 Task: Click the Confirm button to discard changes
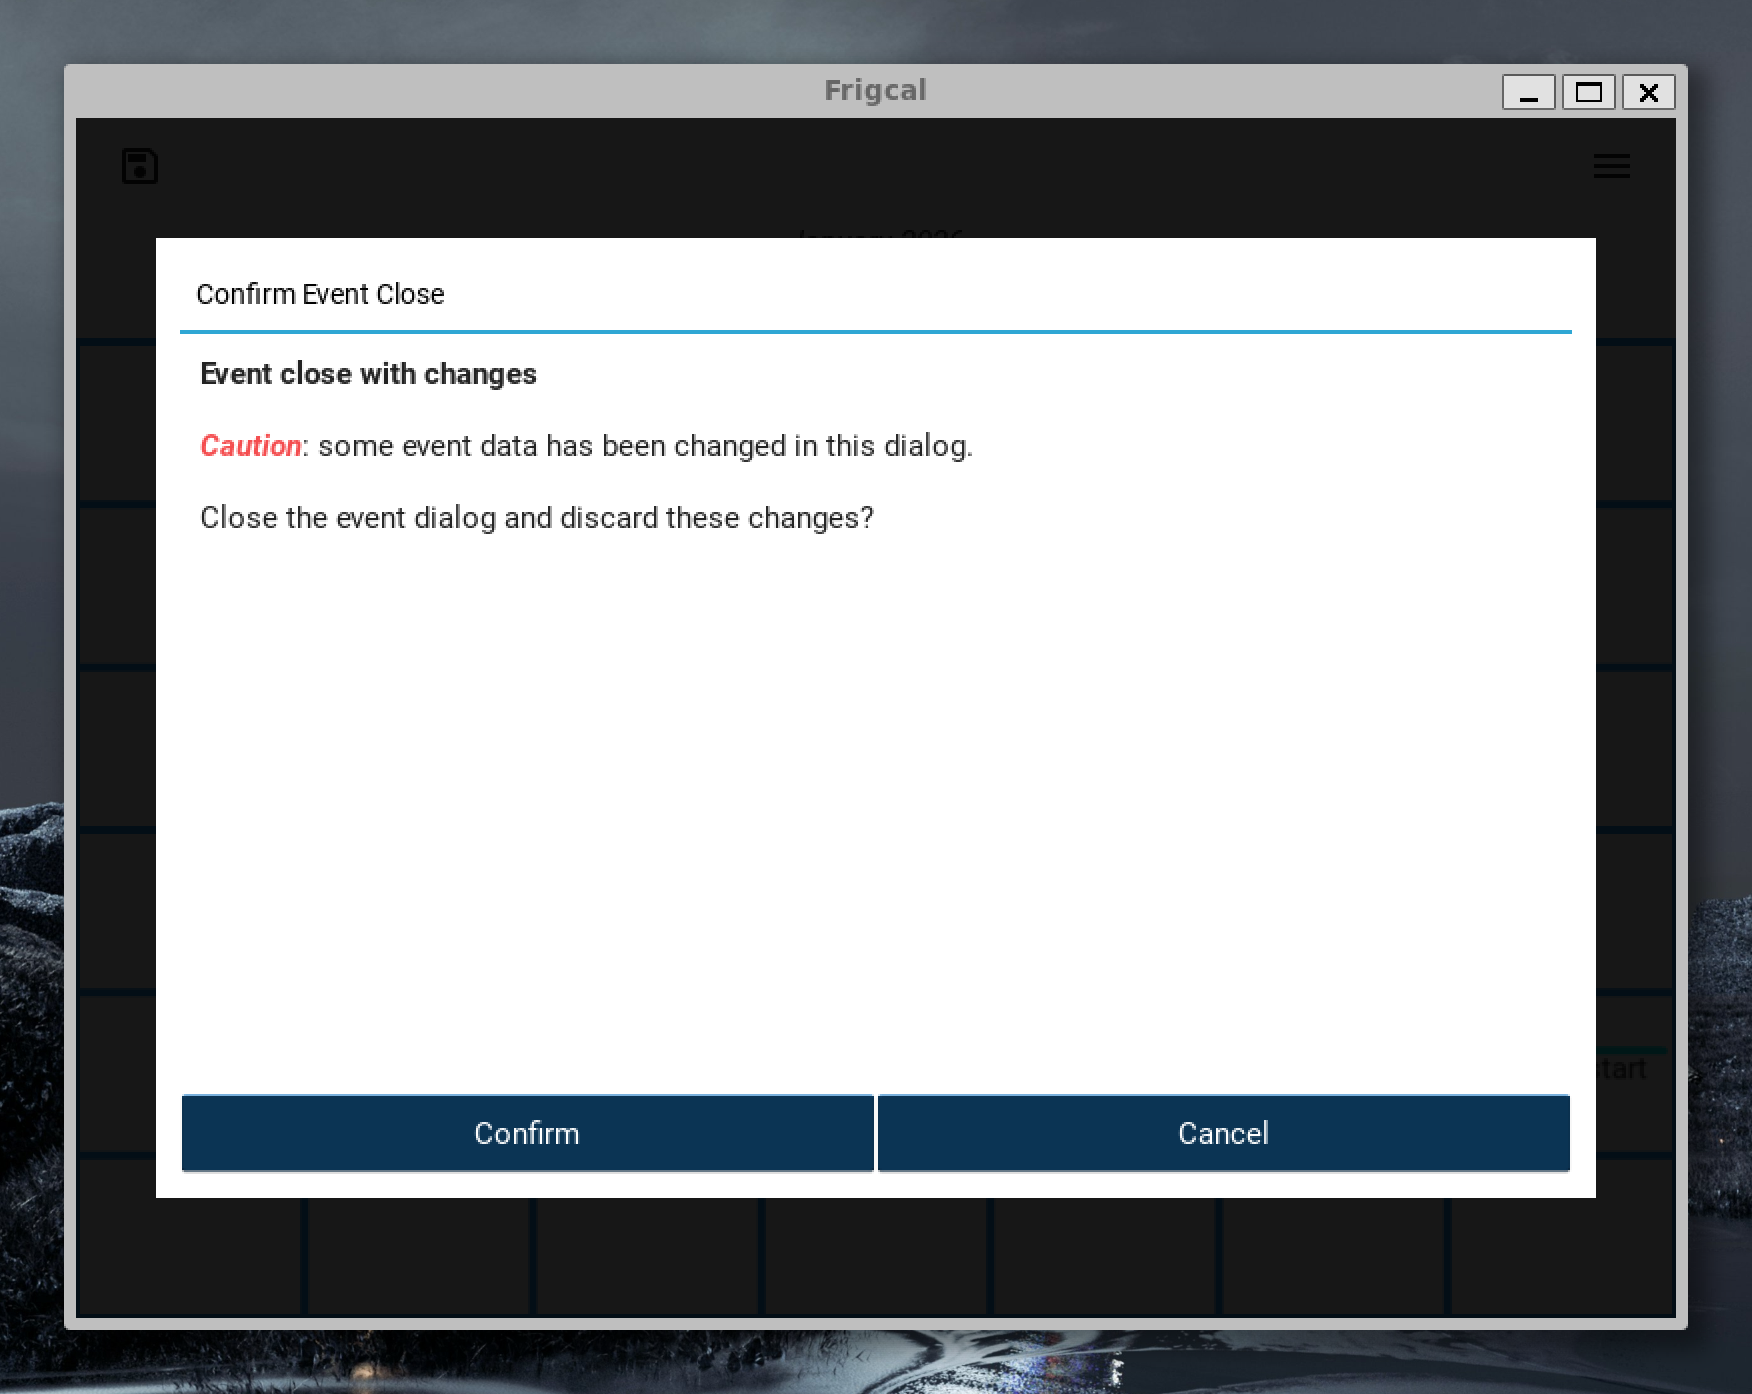527,1132
